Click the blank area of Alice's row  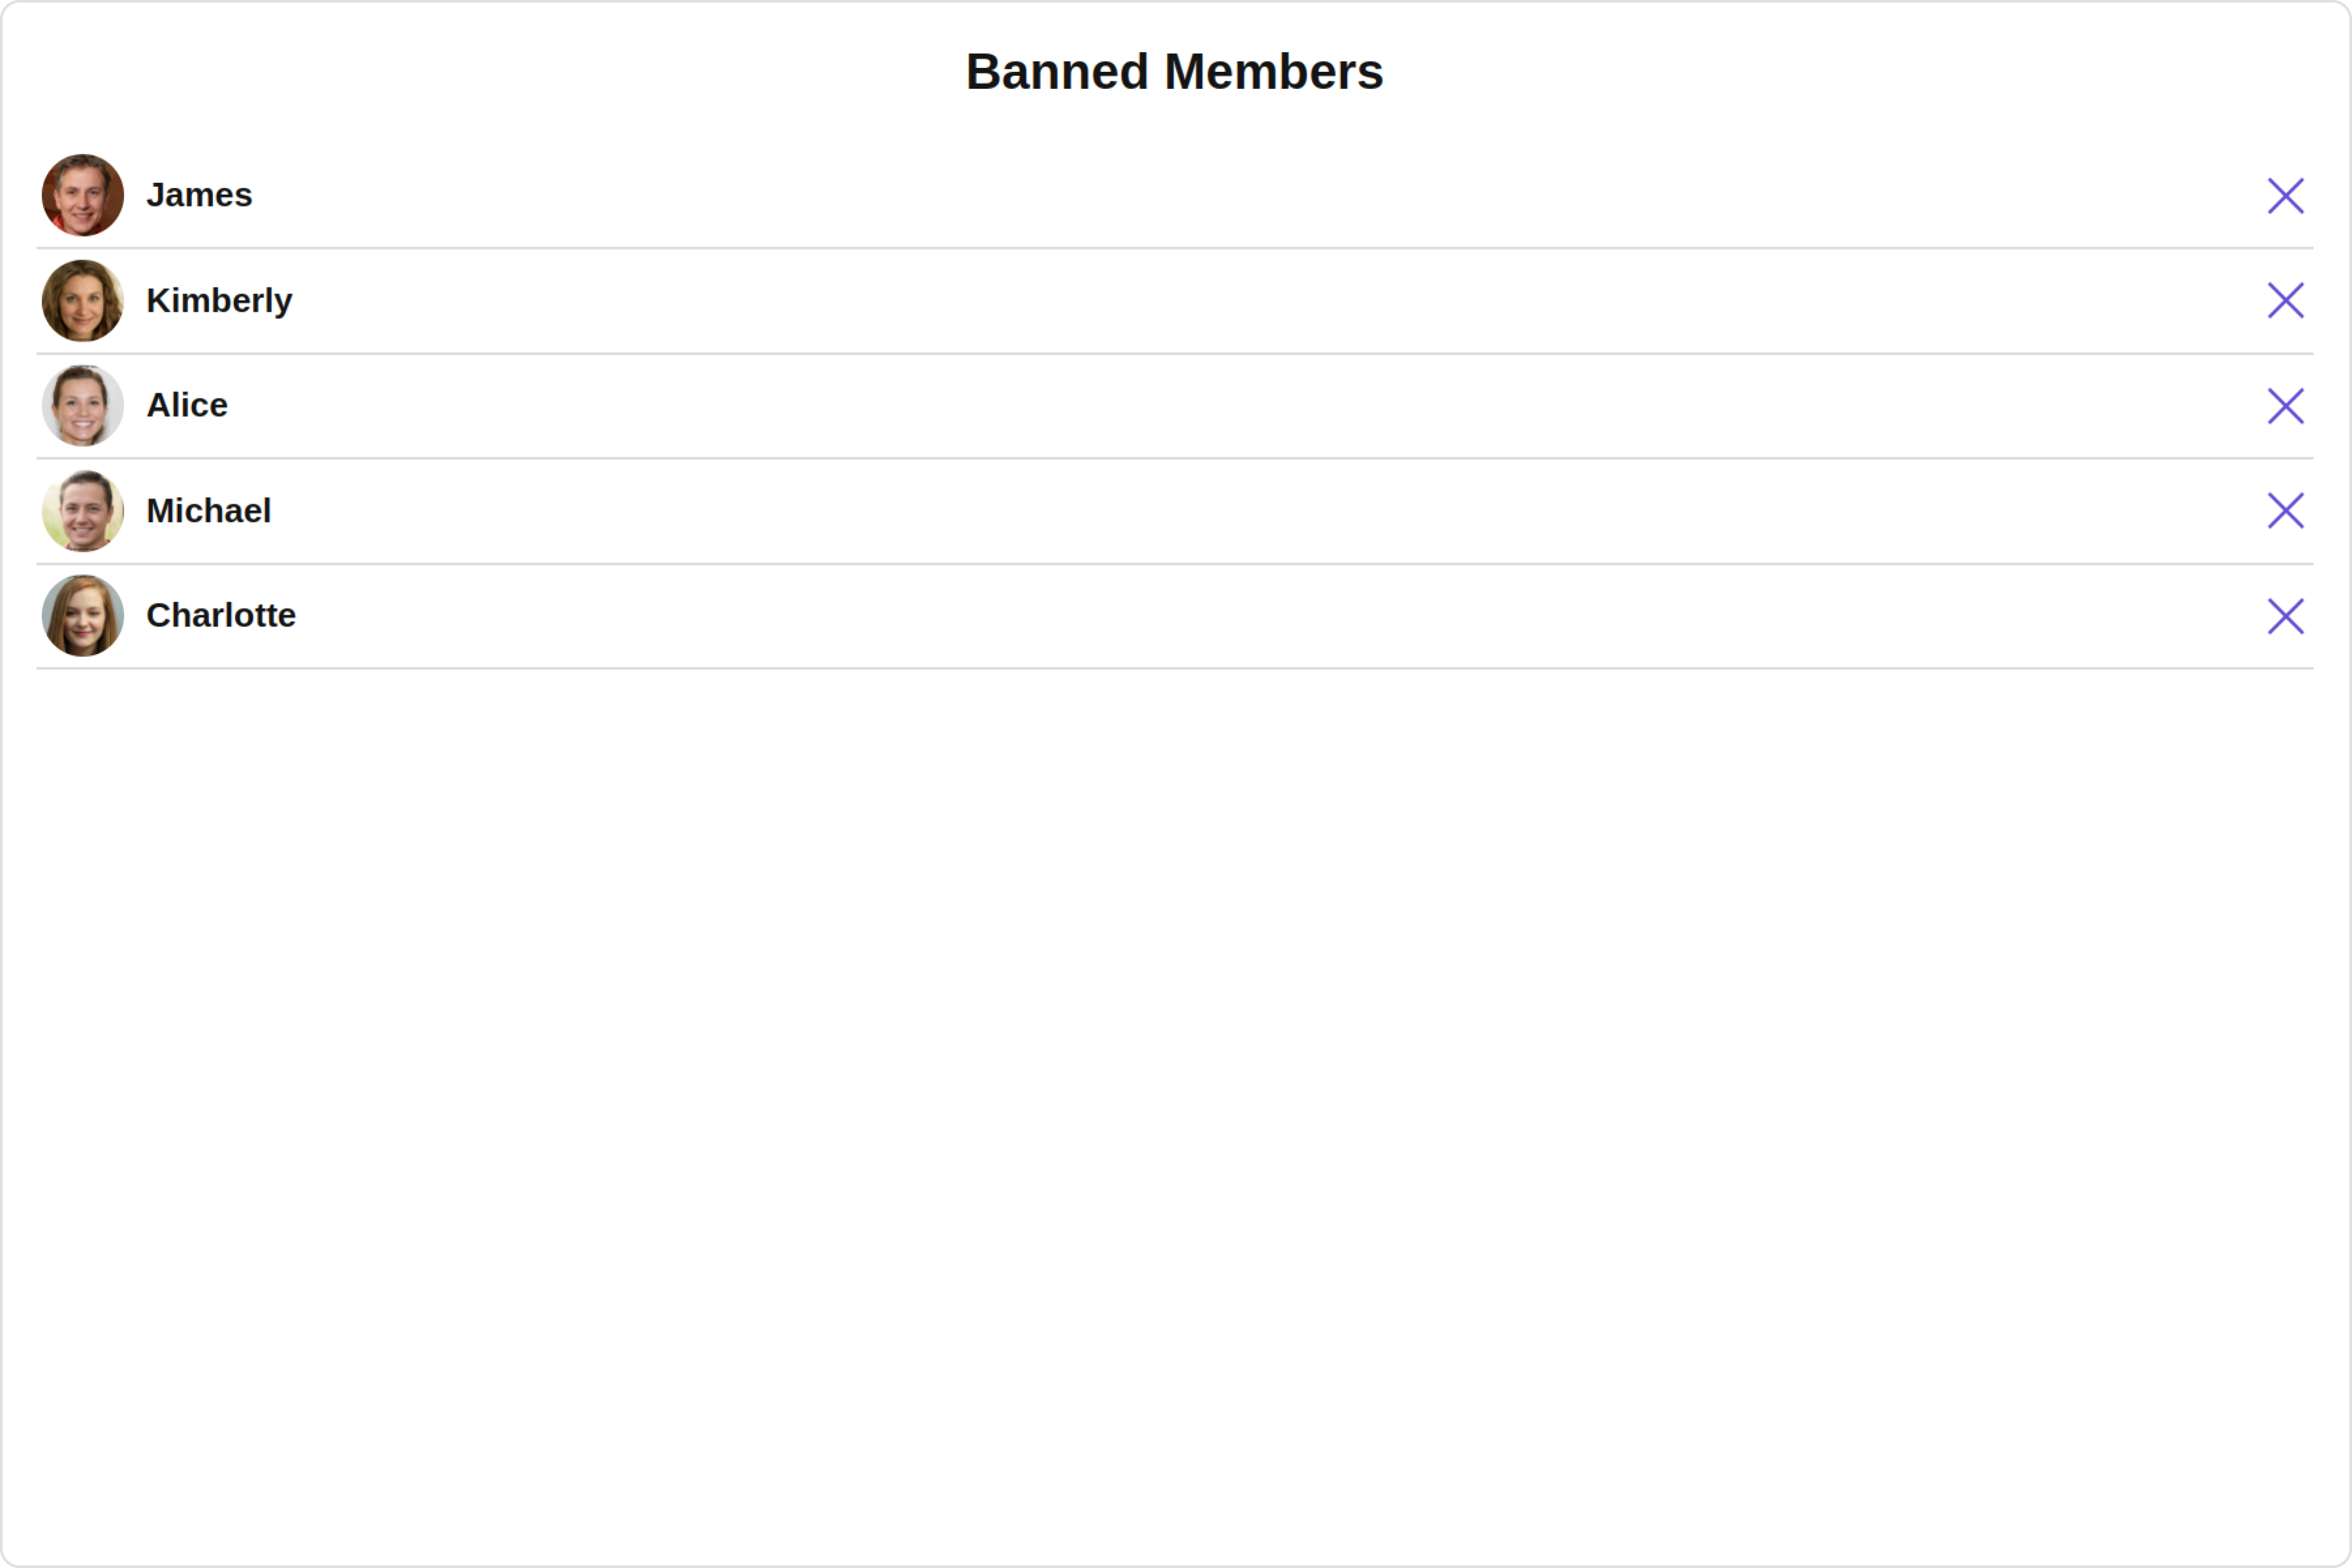click(1240, 406)
